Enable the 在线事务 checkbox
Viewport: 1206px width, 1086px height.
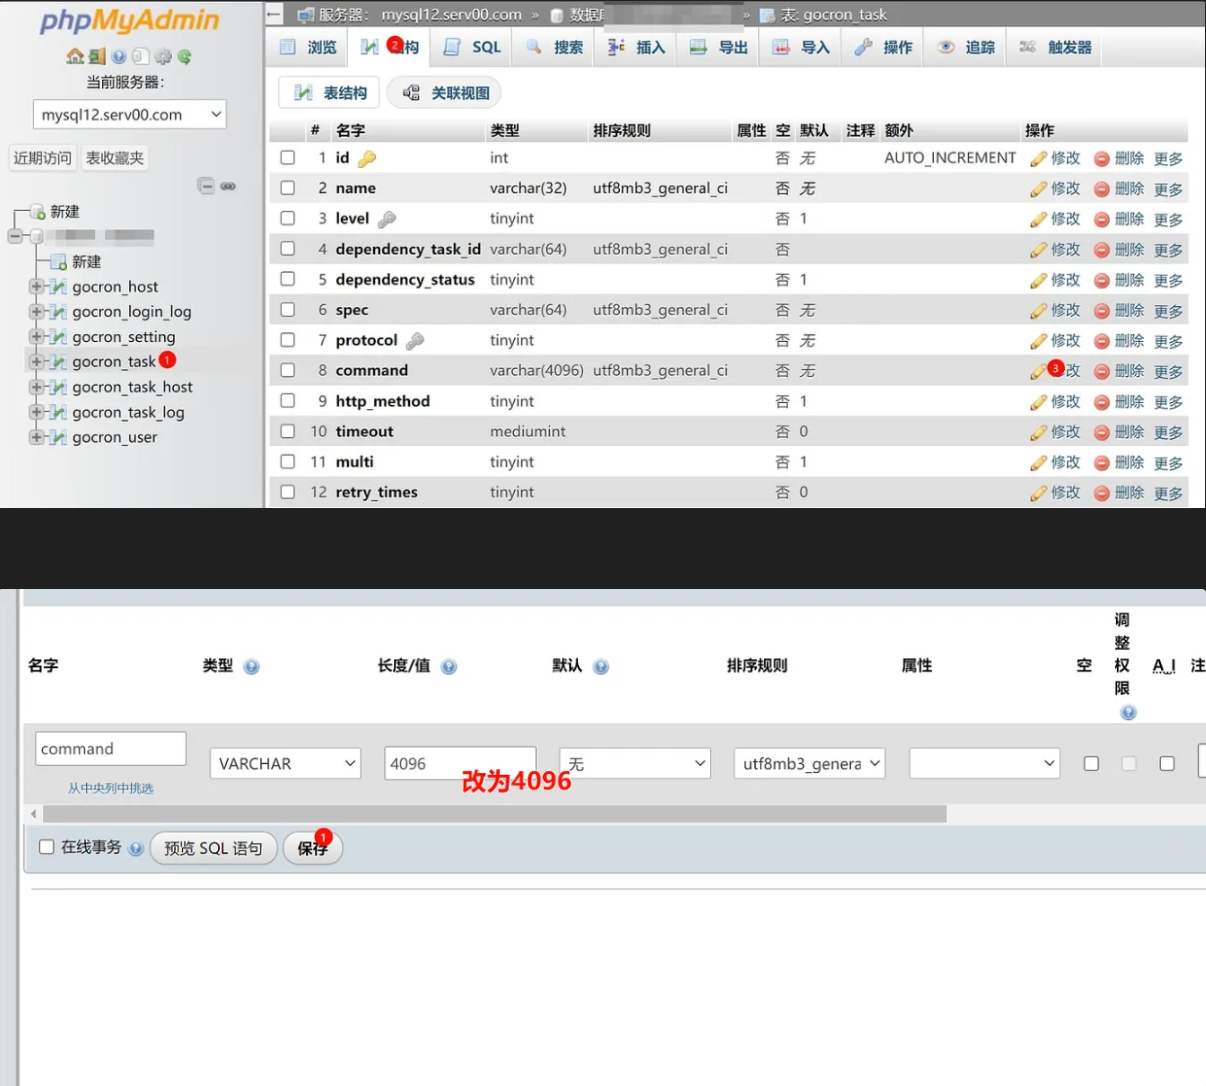click(x=46, y=847)
